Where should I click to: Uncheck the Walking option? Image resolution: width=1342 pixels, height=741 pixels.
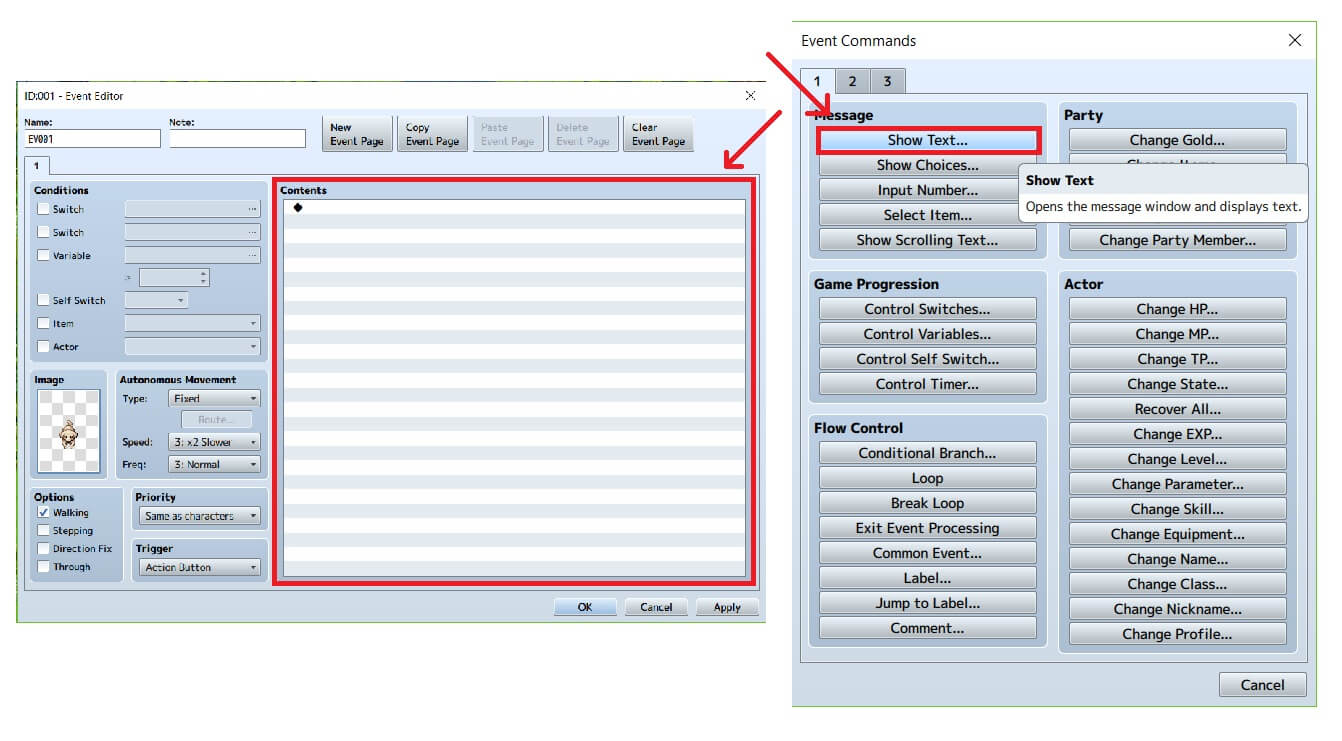[43, 512]
